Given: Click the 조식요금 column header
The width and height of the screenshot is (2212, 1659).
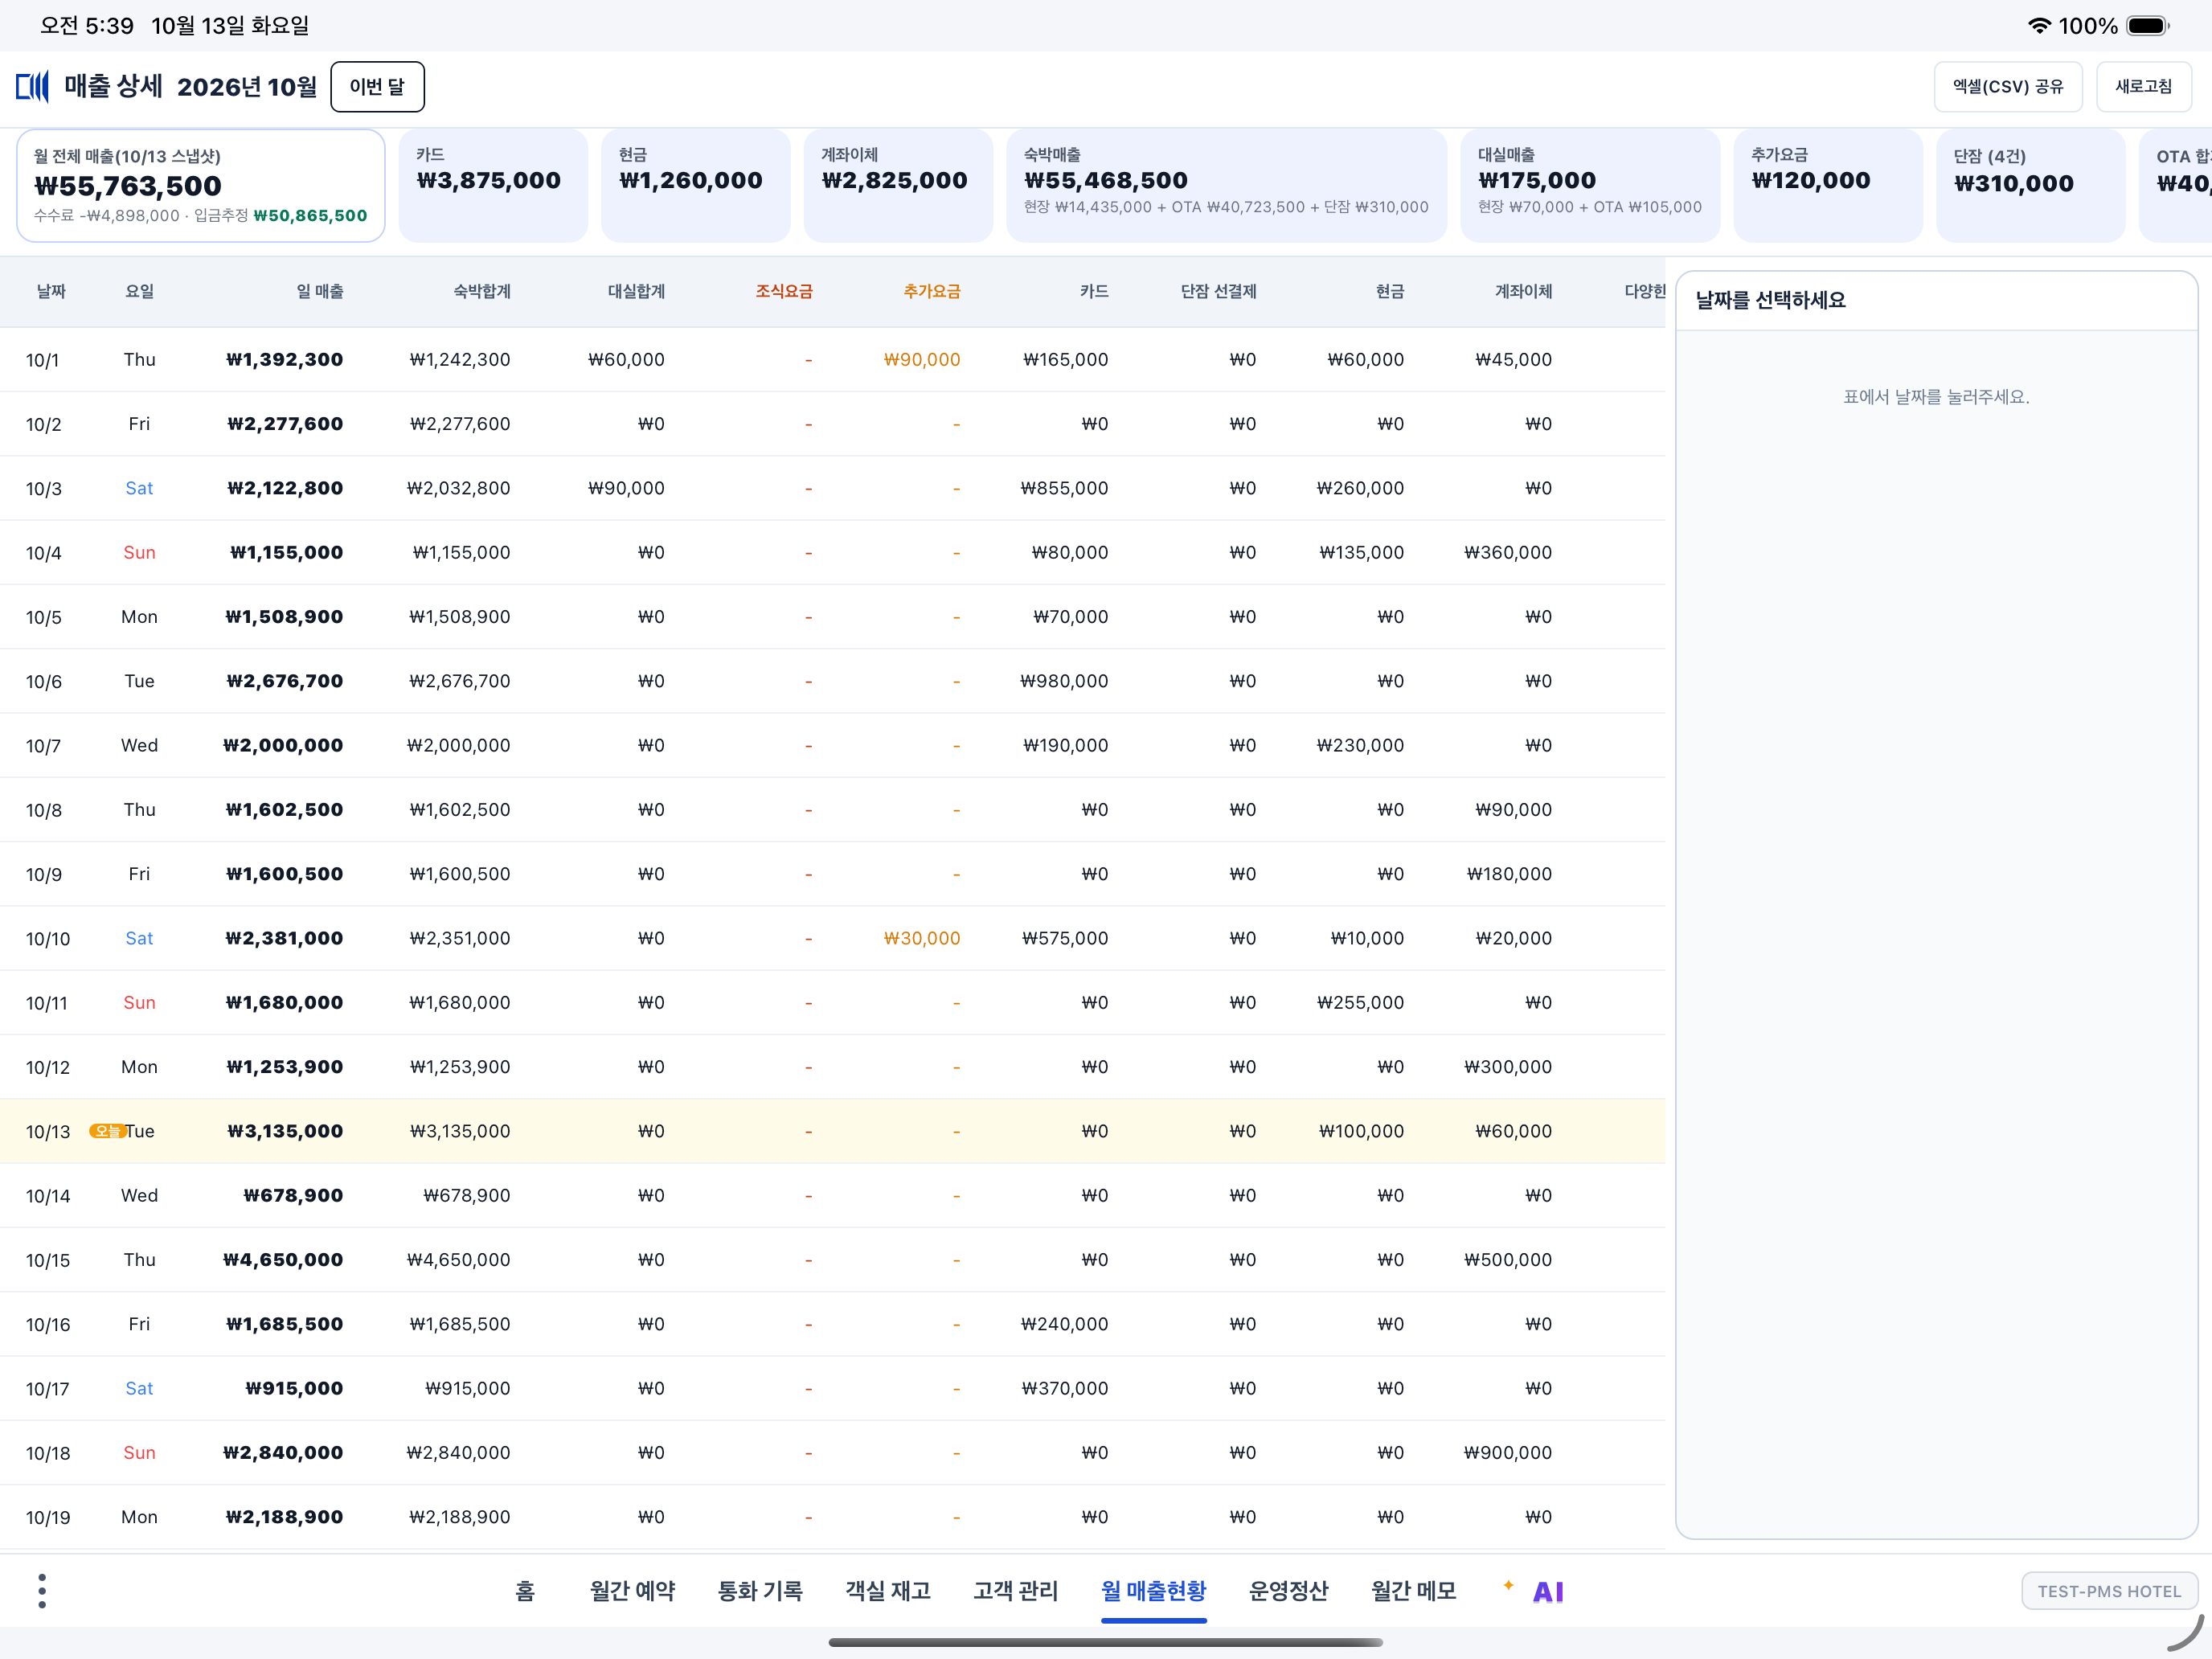Looking at the screenshot, I should 784,291.
